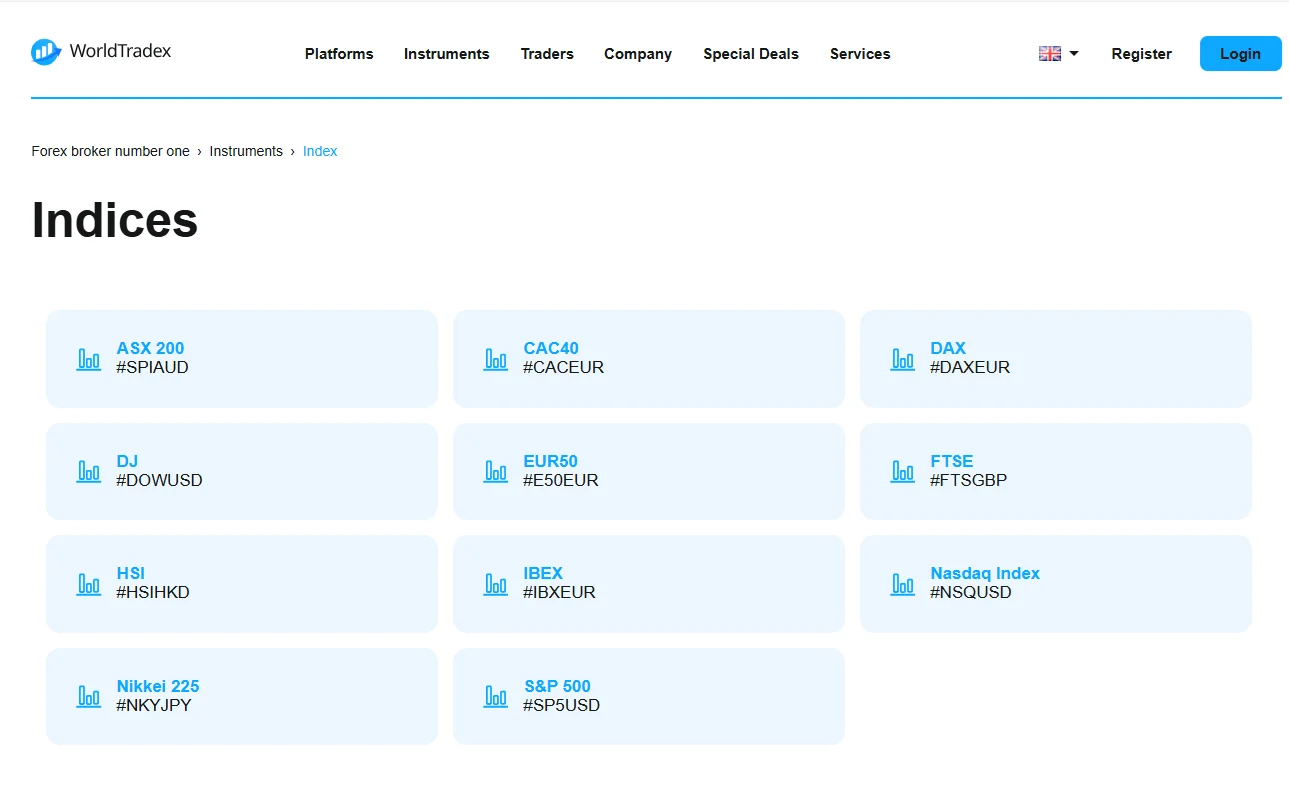Expand the language dropdown arrow
1289x810 pixels.
1074,54
